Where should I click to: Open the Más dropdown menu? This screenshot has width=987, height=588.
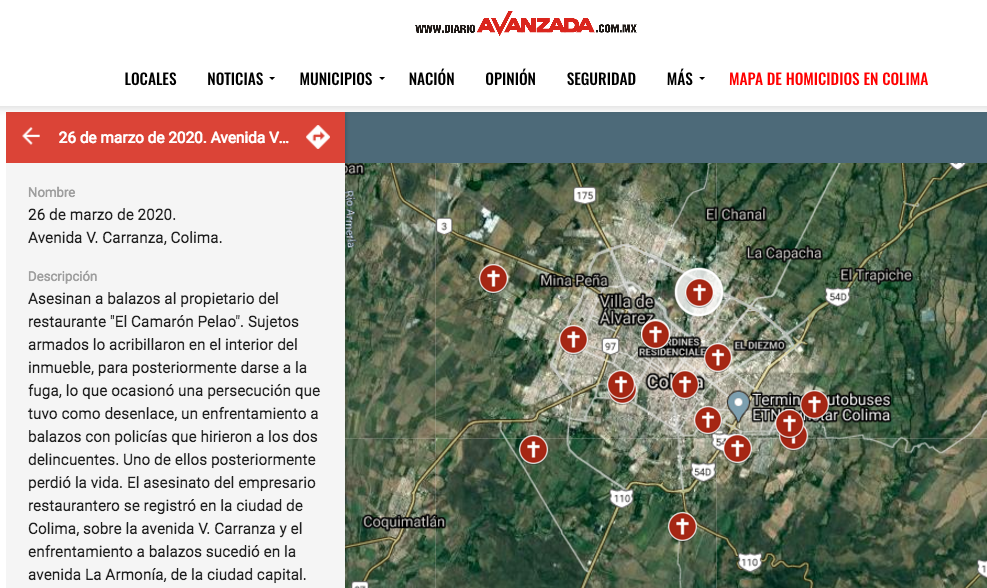pos(685,79)
